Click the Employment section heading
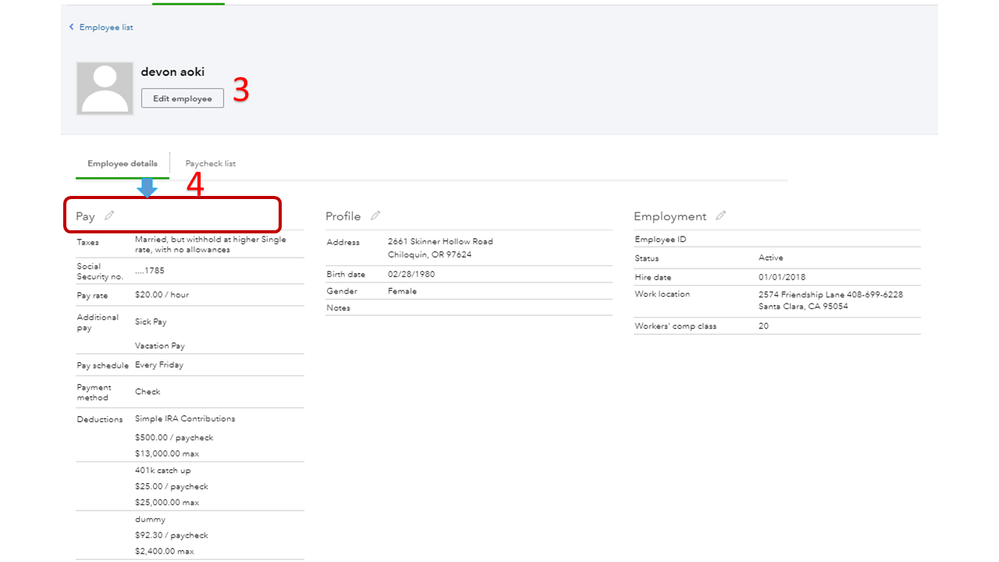Screen dimensions: 999x562 (670, 216)
